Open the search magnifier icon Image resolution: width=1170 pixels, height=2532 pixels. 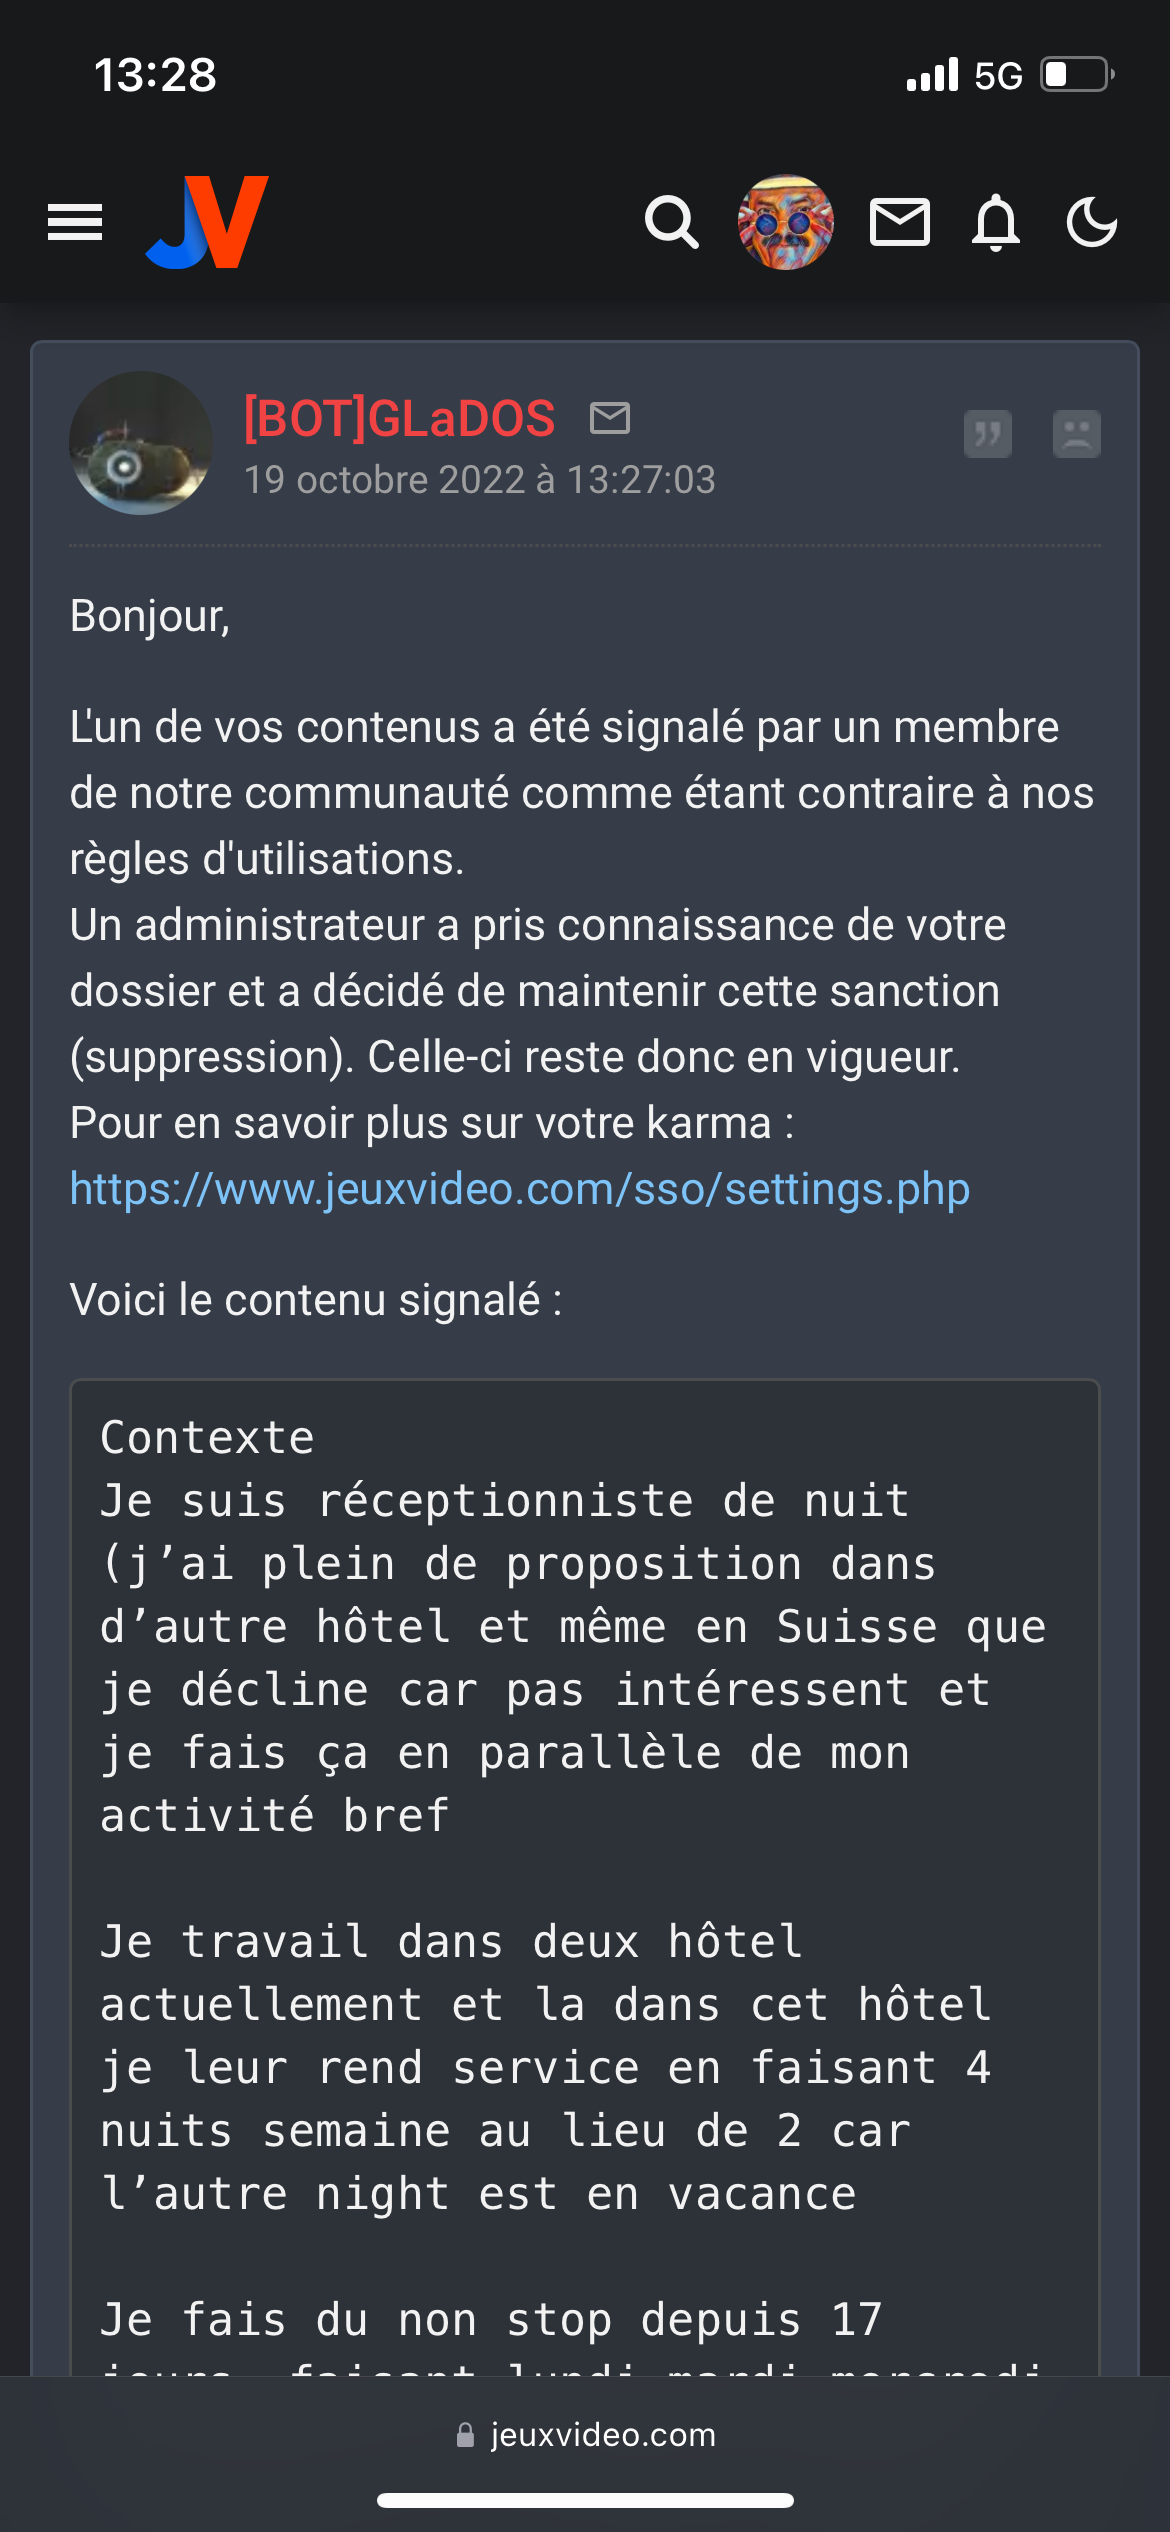pyautogui.click(x=671, y=222)
